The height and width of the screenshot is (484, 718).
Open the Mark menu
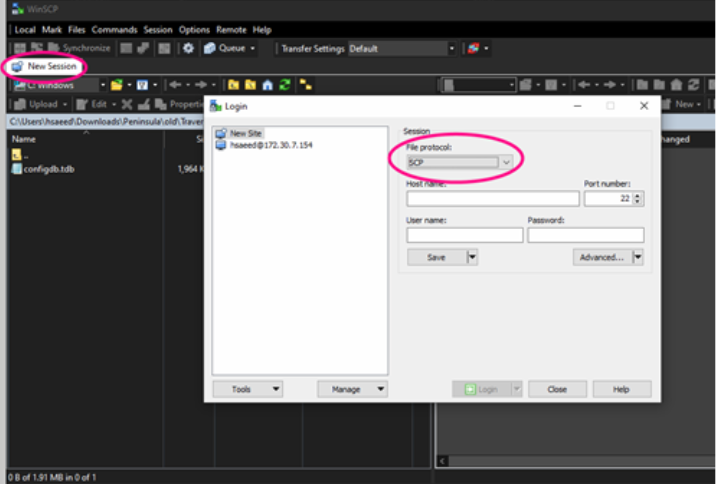pyautogui.click(x=51, y=30)
